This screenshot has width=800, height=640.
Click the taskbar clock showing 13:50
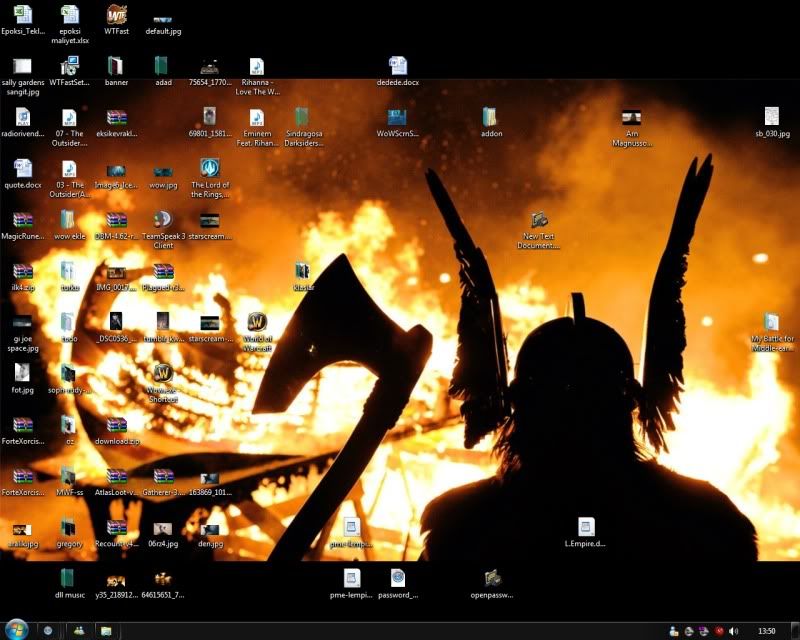coord(767,631)
